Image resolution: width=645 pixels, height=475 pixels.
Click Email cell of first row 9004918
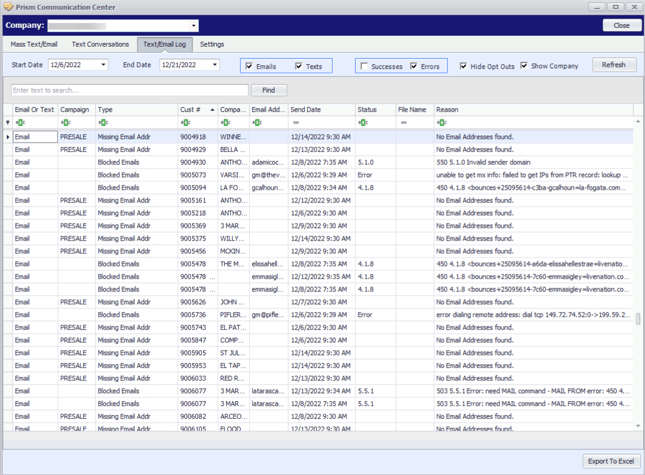tap(35, 137)
